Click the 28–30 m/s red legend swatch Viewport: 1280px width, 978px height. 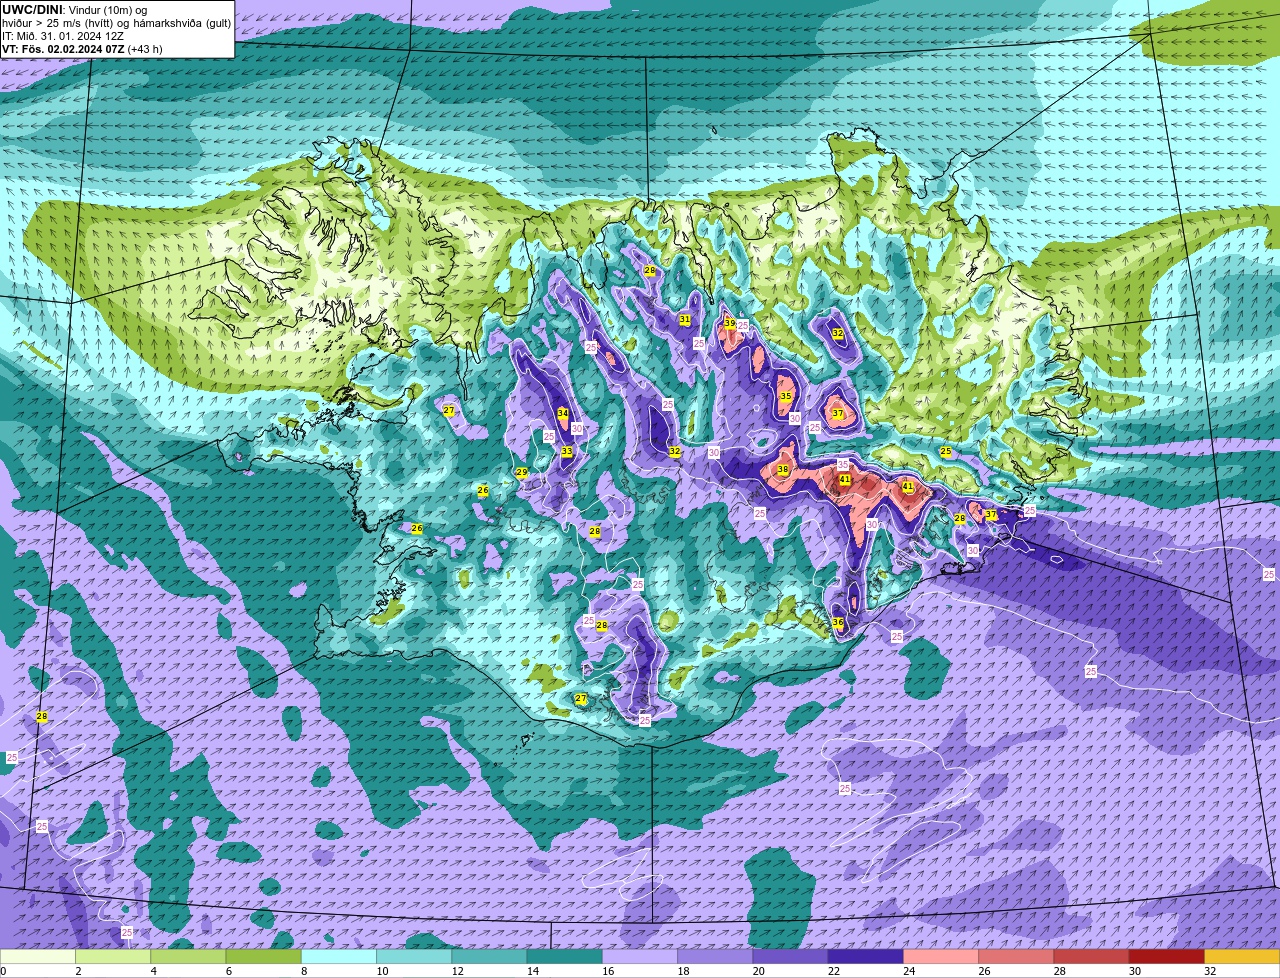pyautogui.click(x=1092, y=957)
